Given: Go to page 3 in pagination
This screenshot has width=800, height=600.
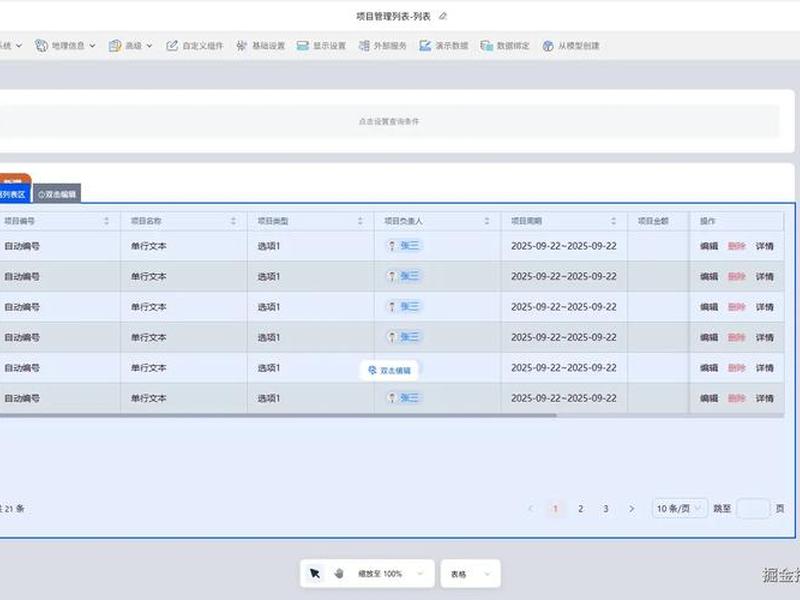Looking at the screenshot, I should tap(606, 509).
